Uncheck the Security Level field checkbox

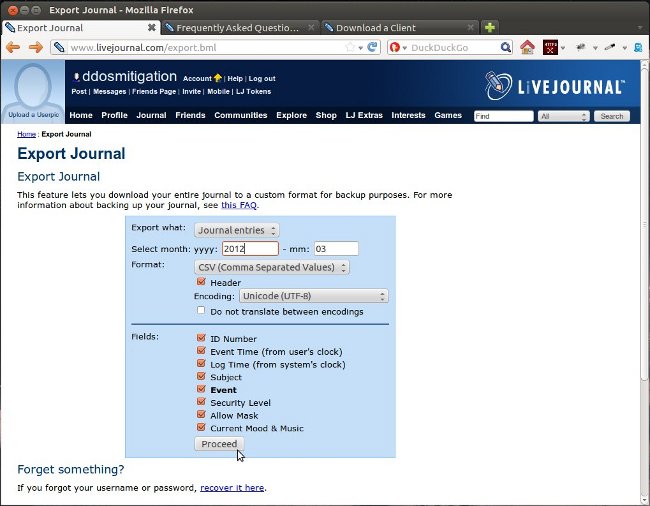(202, 403)
